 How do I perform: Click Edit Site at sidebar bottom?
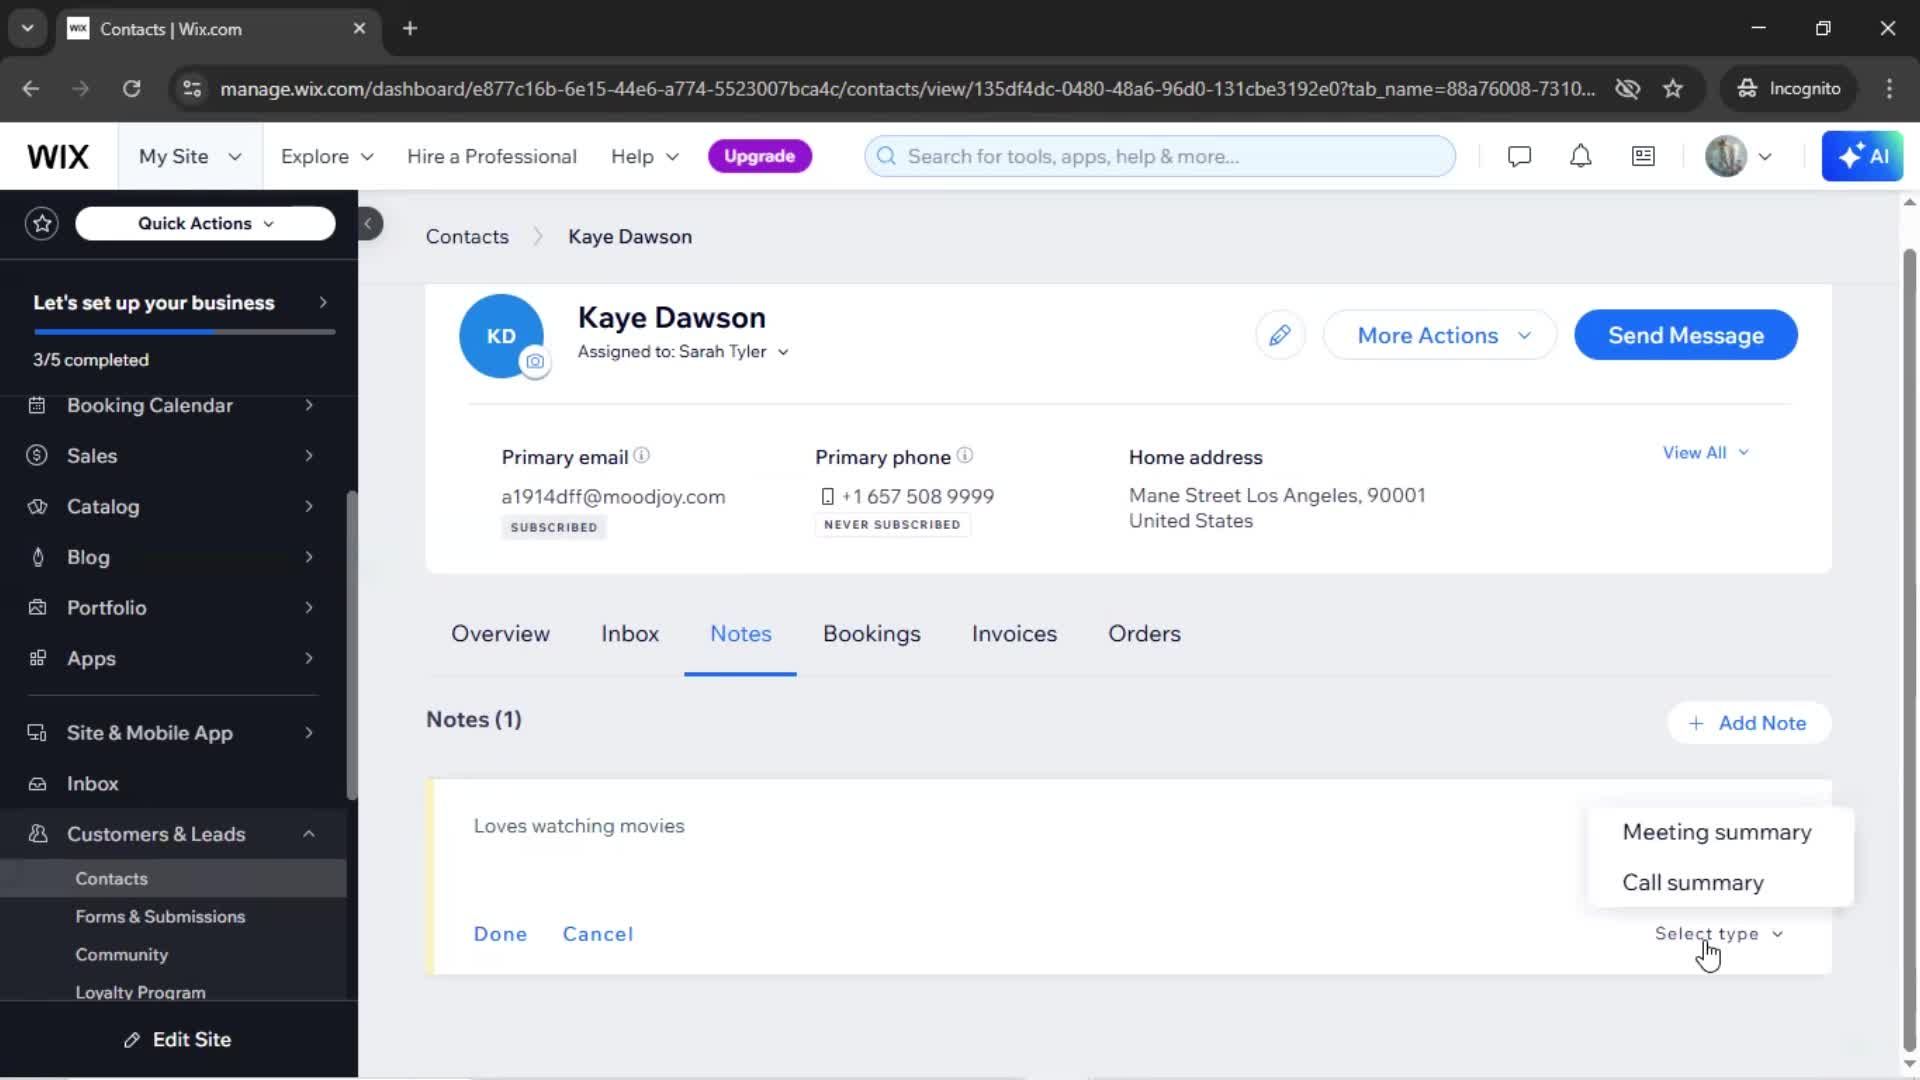[x=179, y=1040]
